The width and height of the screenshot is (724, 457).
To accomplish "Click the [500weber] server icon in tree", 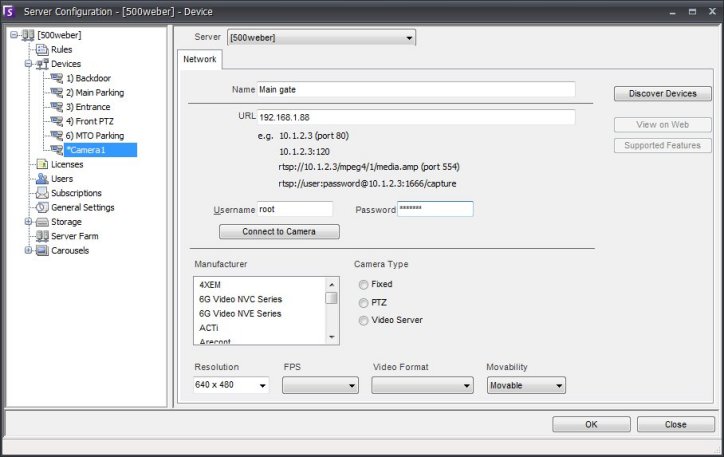I will [28, 35].
